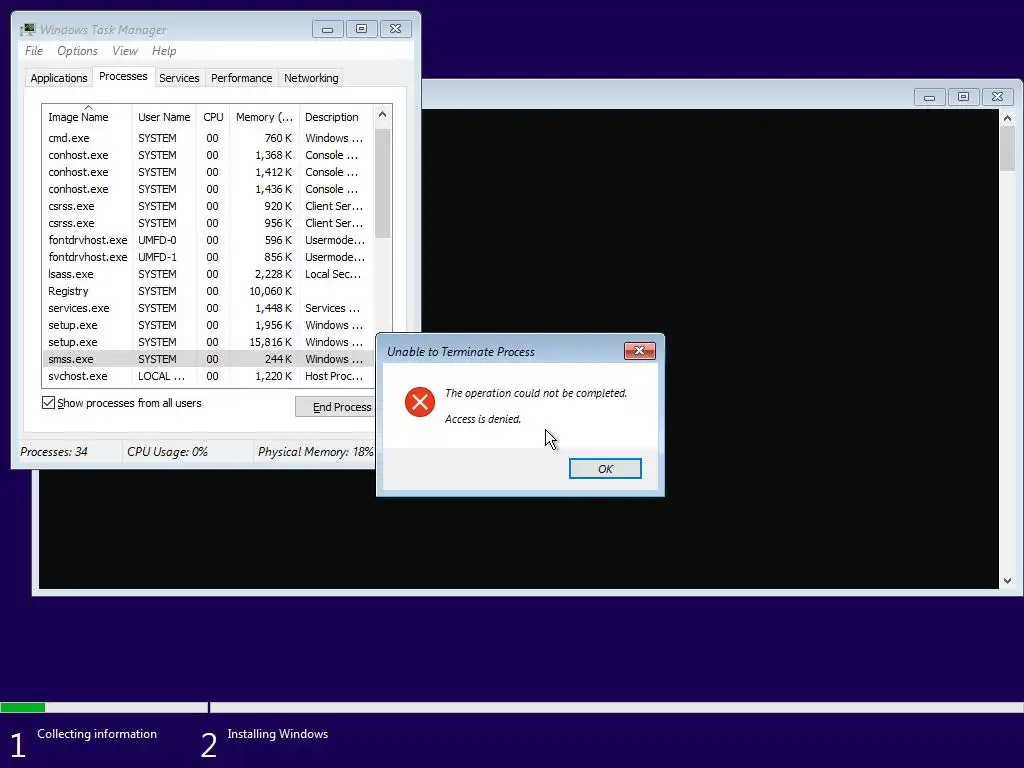Click the setup progress bar
The width and height of the screenshot is (1024, 768).
pos(512,707)
